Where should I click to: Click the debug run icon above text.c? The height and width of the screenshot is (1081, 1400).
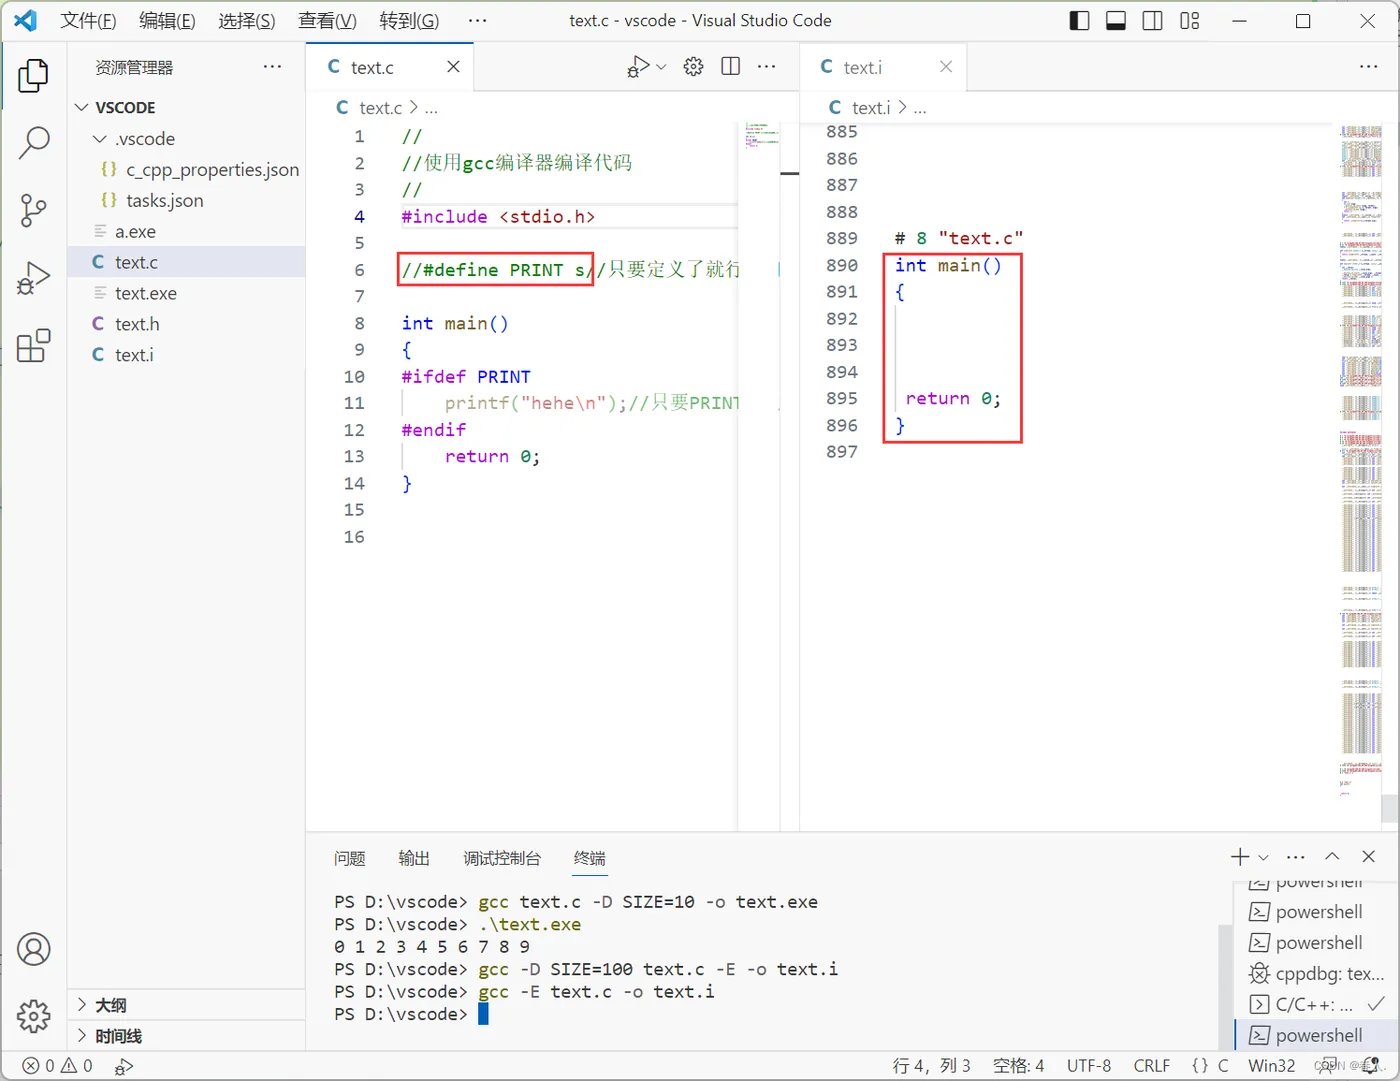[638, 67]
